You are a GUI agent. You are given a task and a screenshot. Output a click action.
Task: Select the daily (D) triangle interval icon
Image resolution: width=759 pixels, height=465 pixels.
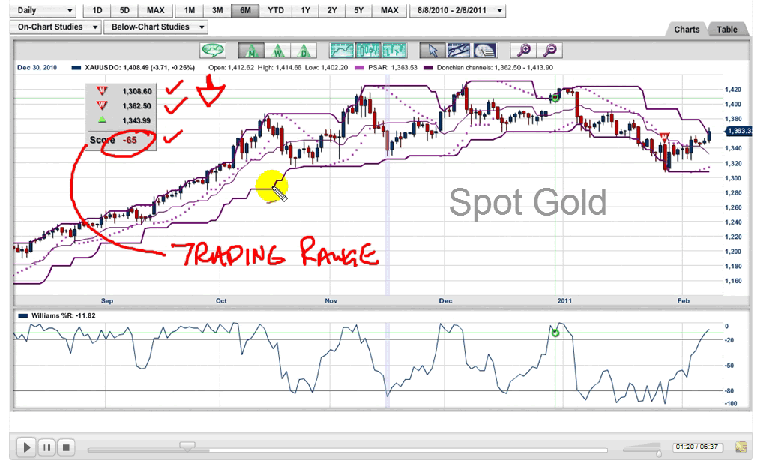point(304,50)
